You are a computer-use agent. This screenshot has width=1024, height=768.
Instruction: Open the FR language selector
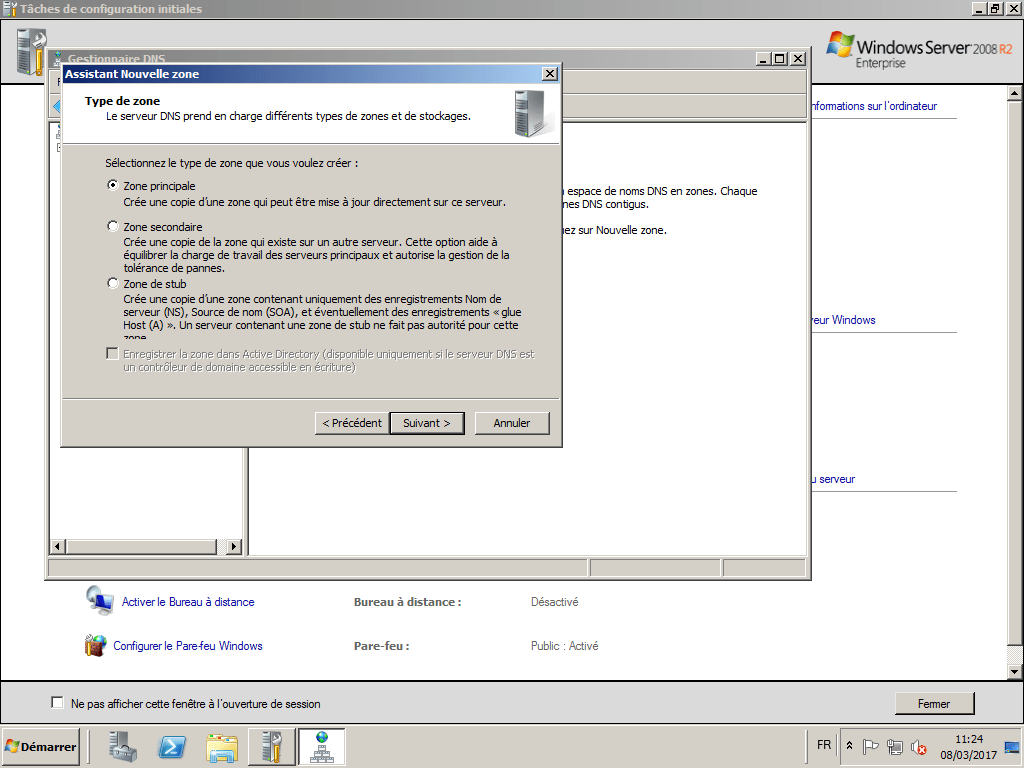(823, 745)
